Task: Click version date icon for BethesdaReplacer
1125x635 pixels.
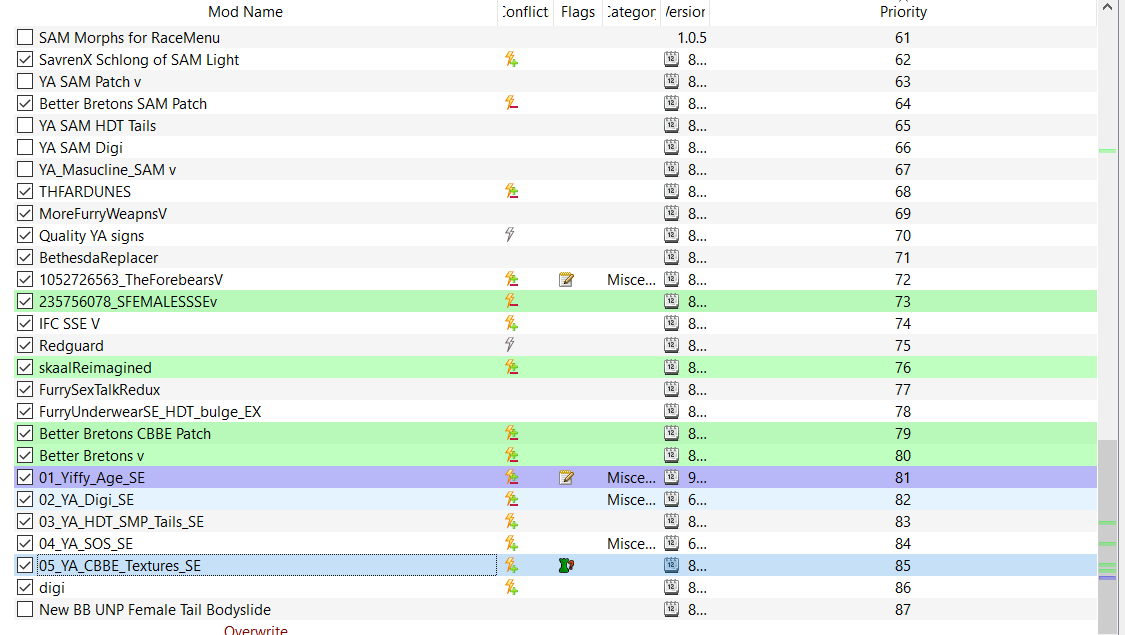Action: pyautogui.click(x=671, y=257)
